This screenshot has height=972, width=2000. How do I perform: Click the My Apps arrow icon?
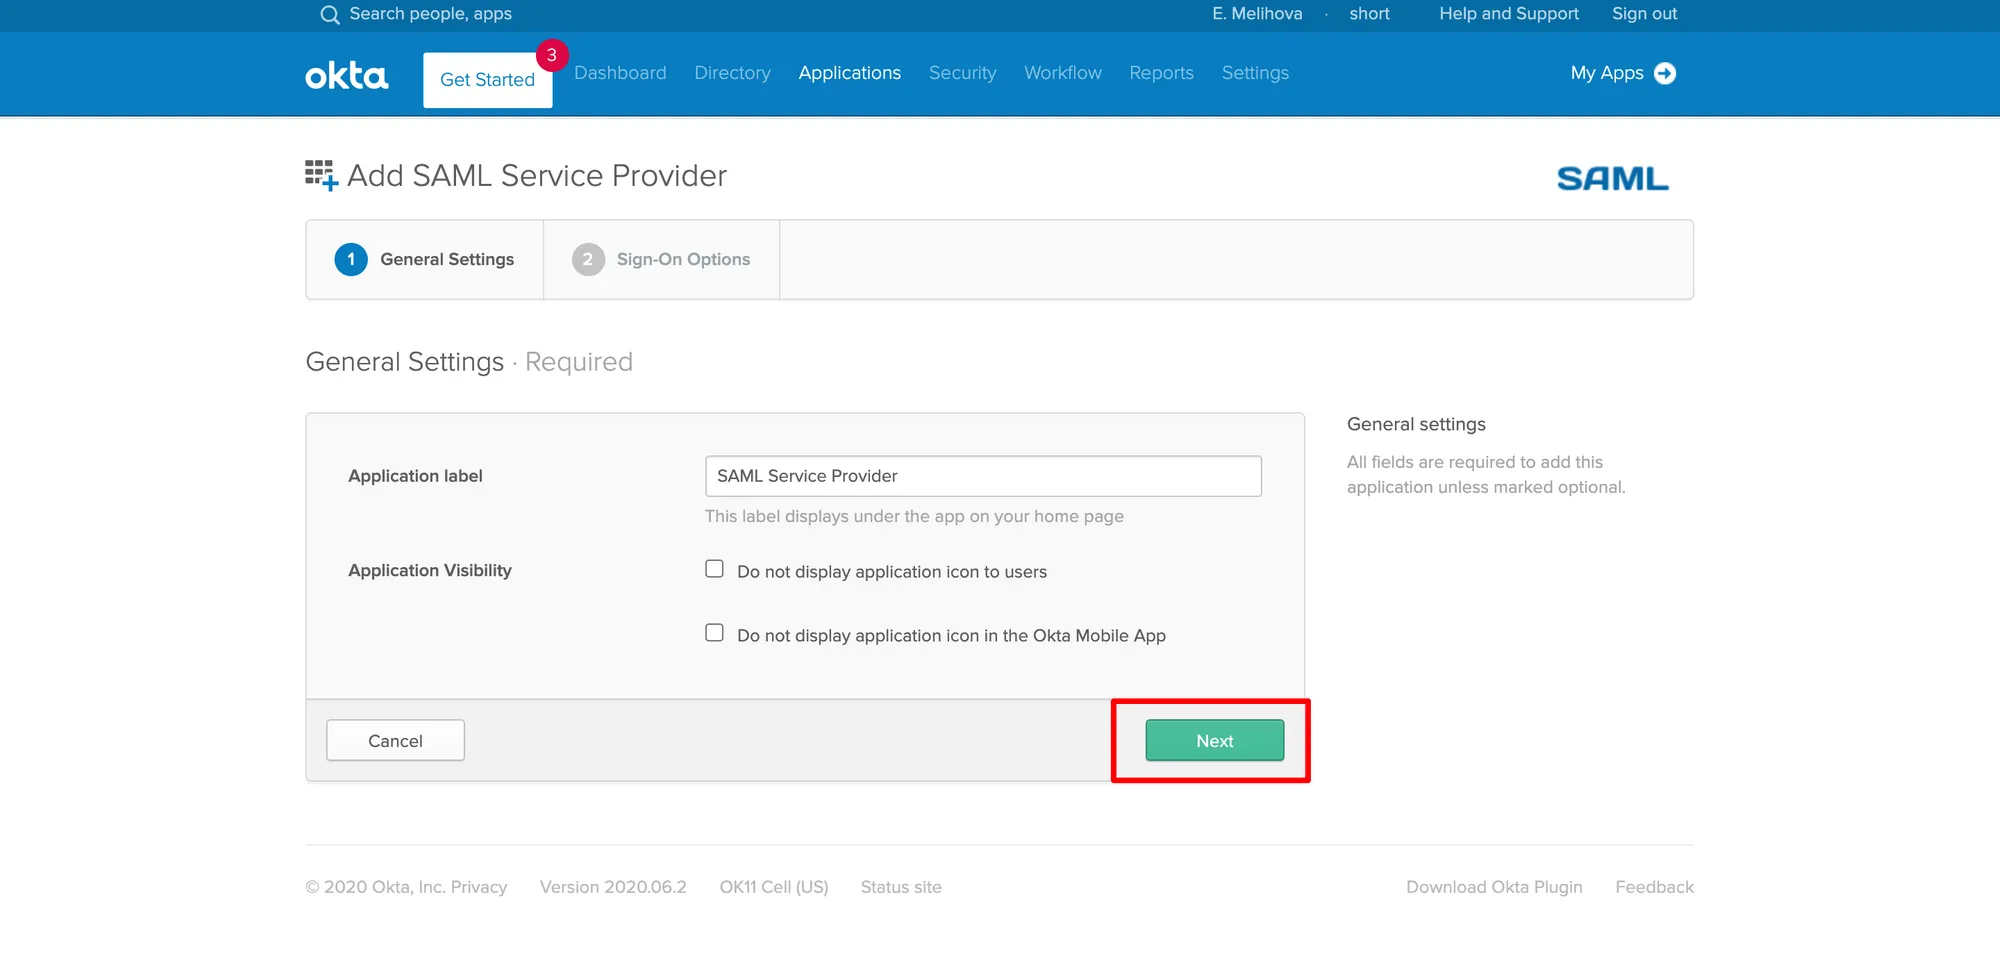pyautogui.click(x=1665, y=73)
